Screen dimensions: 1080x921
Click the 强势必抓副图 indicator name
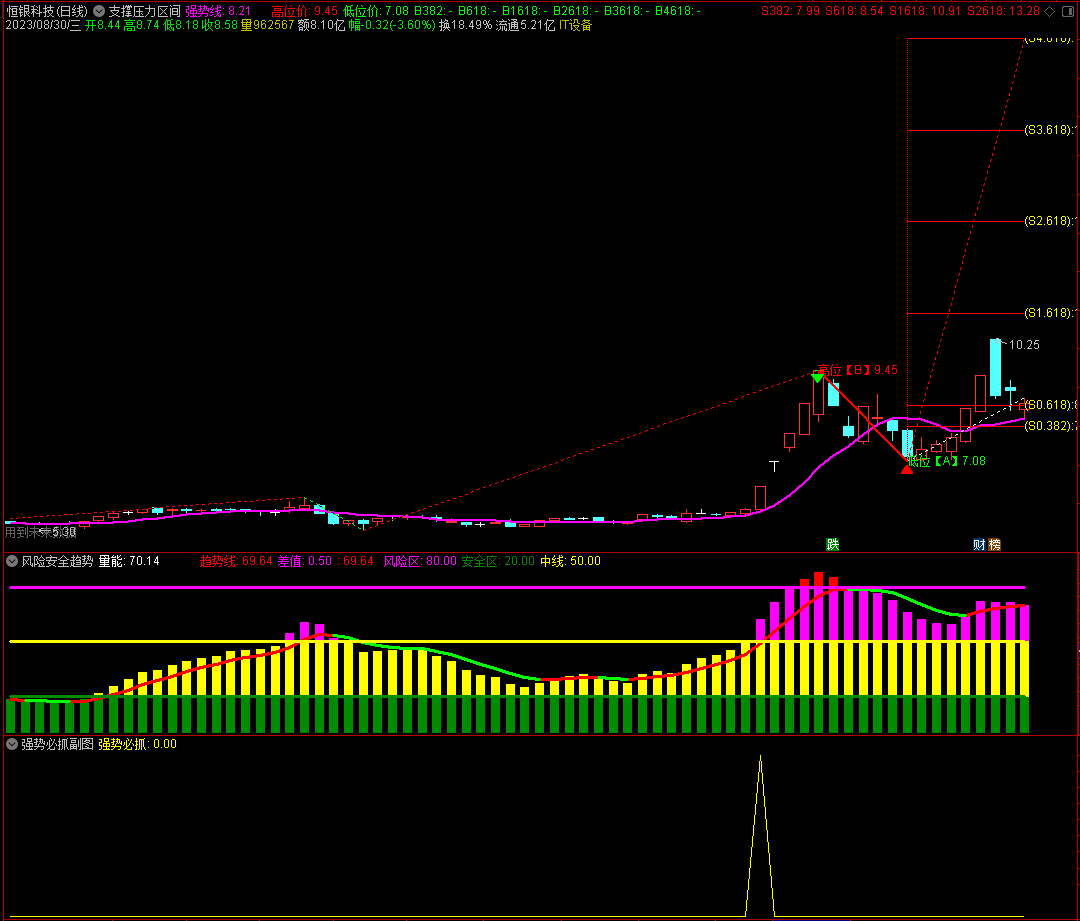click(x=57, y=744)
